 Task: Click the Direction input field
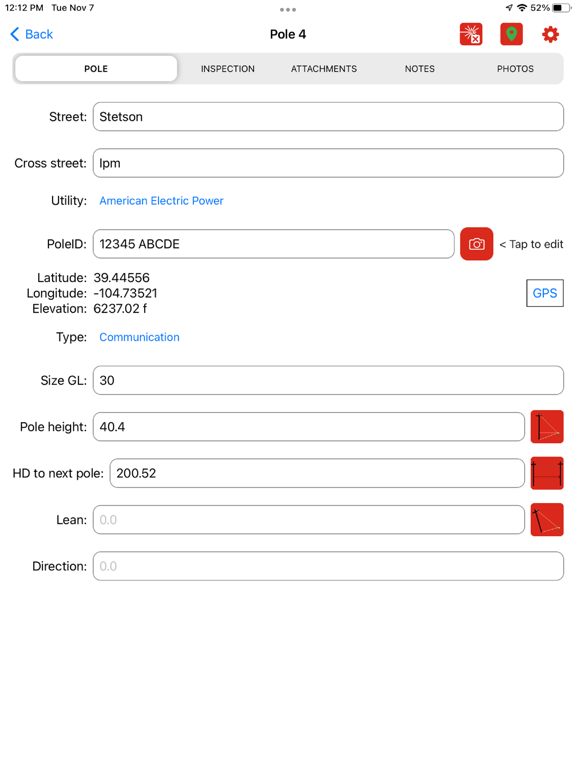328,566
